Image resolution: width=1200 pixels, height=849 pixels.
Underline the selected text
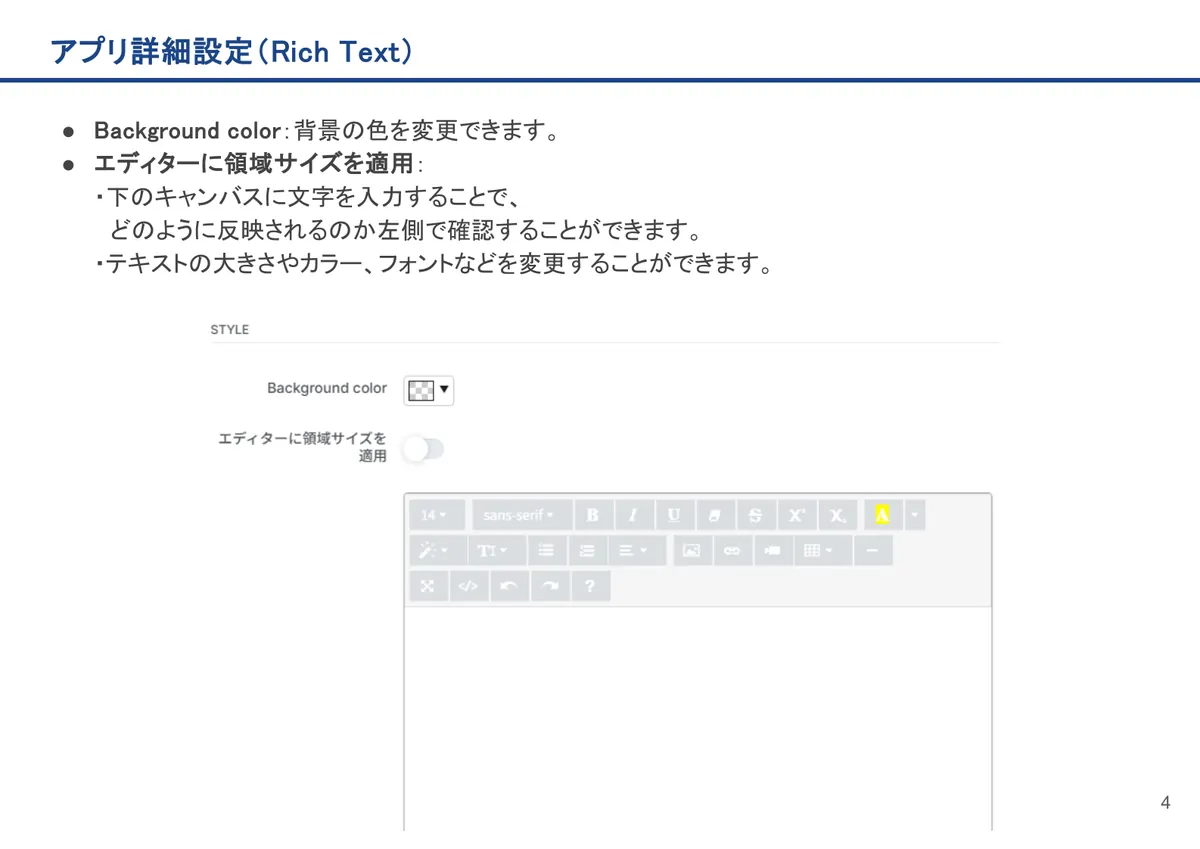click(x=675, y=515)
